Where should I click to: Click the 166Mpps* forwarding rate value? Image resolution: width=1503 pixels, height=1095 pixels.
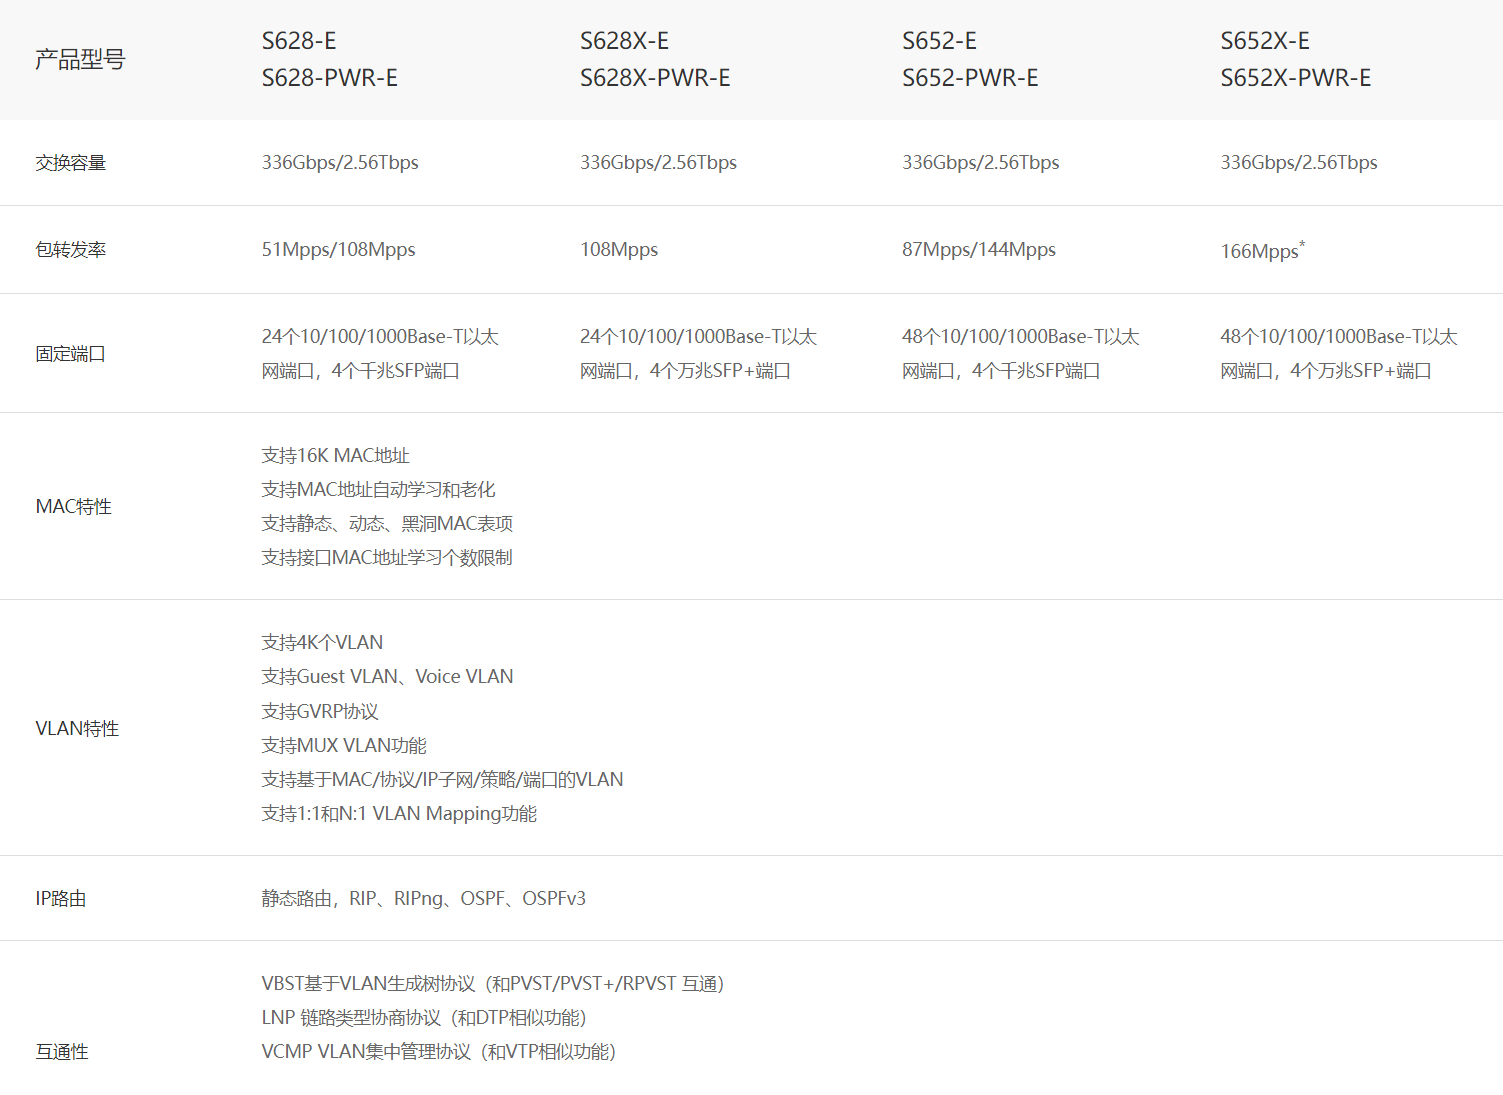pos(1262,251)
